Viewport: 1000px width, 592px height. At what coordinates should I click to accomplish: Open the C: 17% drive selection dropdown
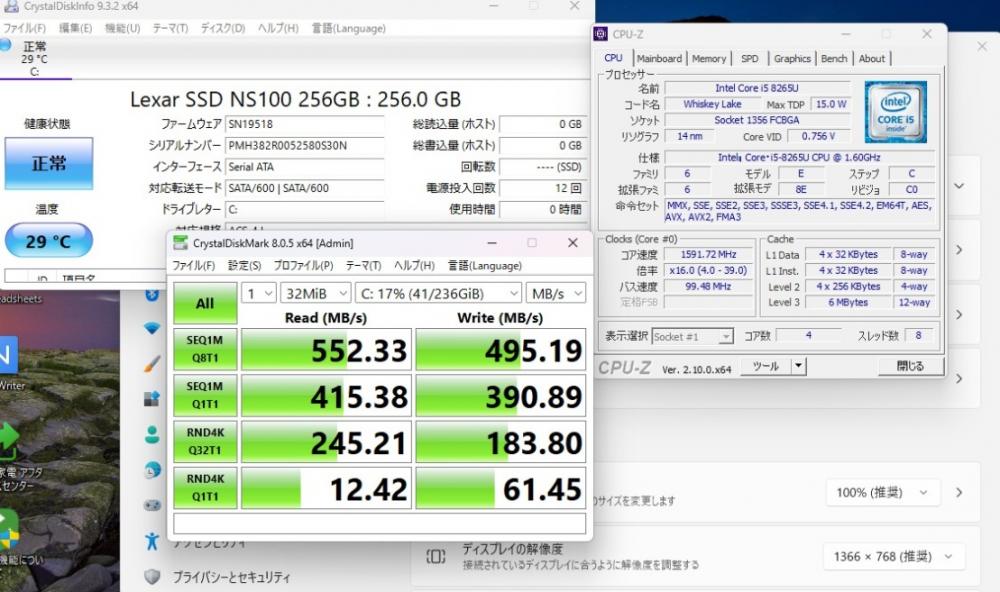(x=438, y=293)
